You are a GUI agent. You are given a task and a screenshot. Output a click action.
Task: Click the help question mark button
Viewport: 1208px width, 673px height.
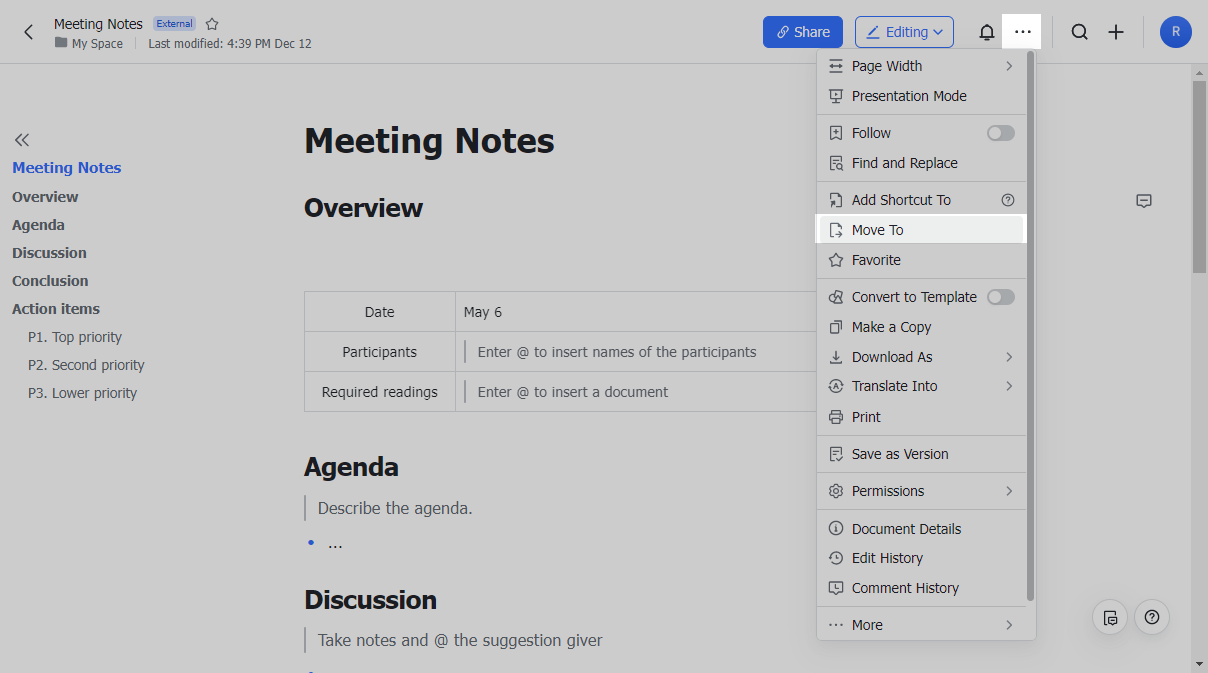coord(1152,617)
